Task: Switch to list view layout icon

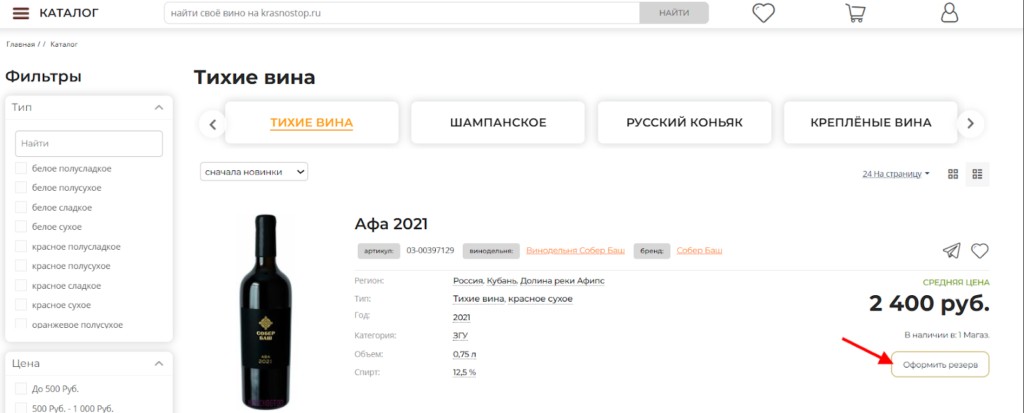Action: pos(977,174)
